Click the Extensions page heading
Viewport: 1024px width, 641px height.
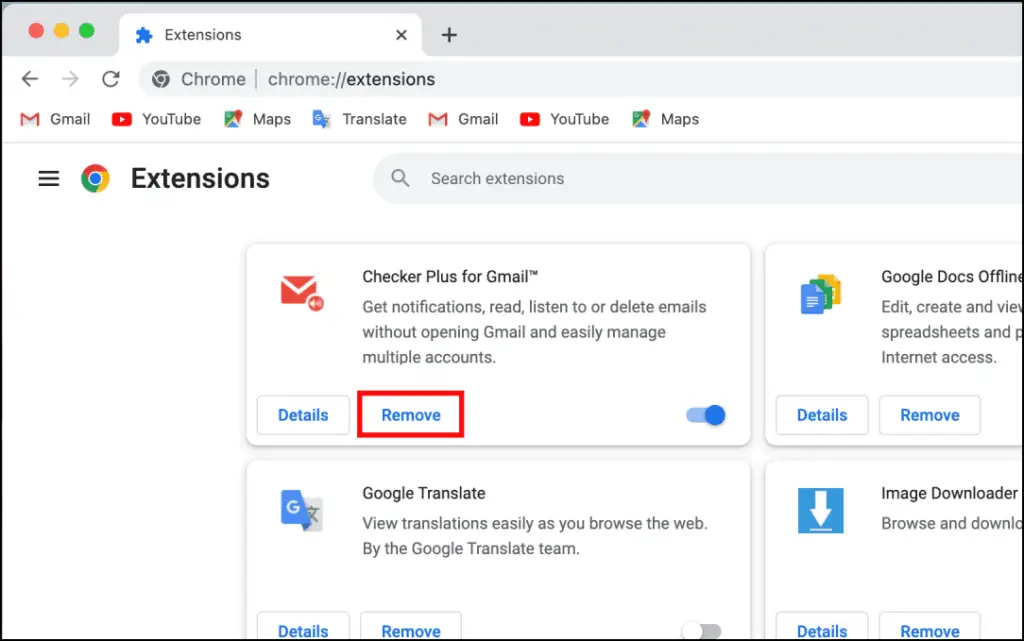200,178
